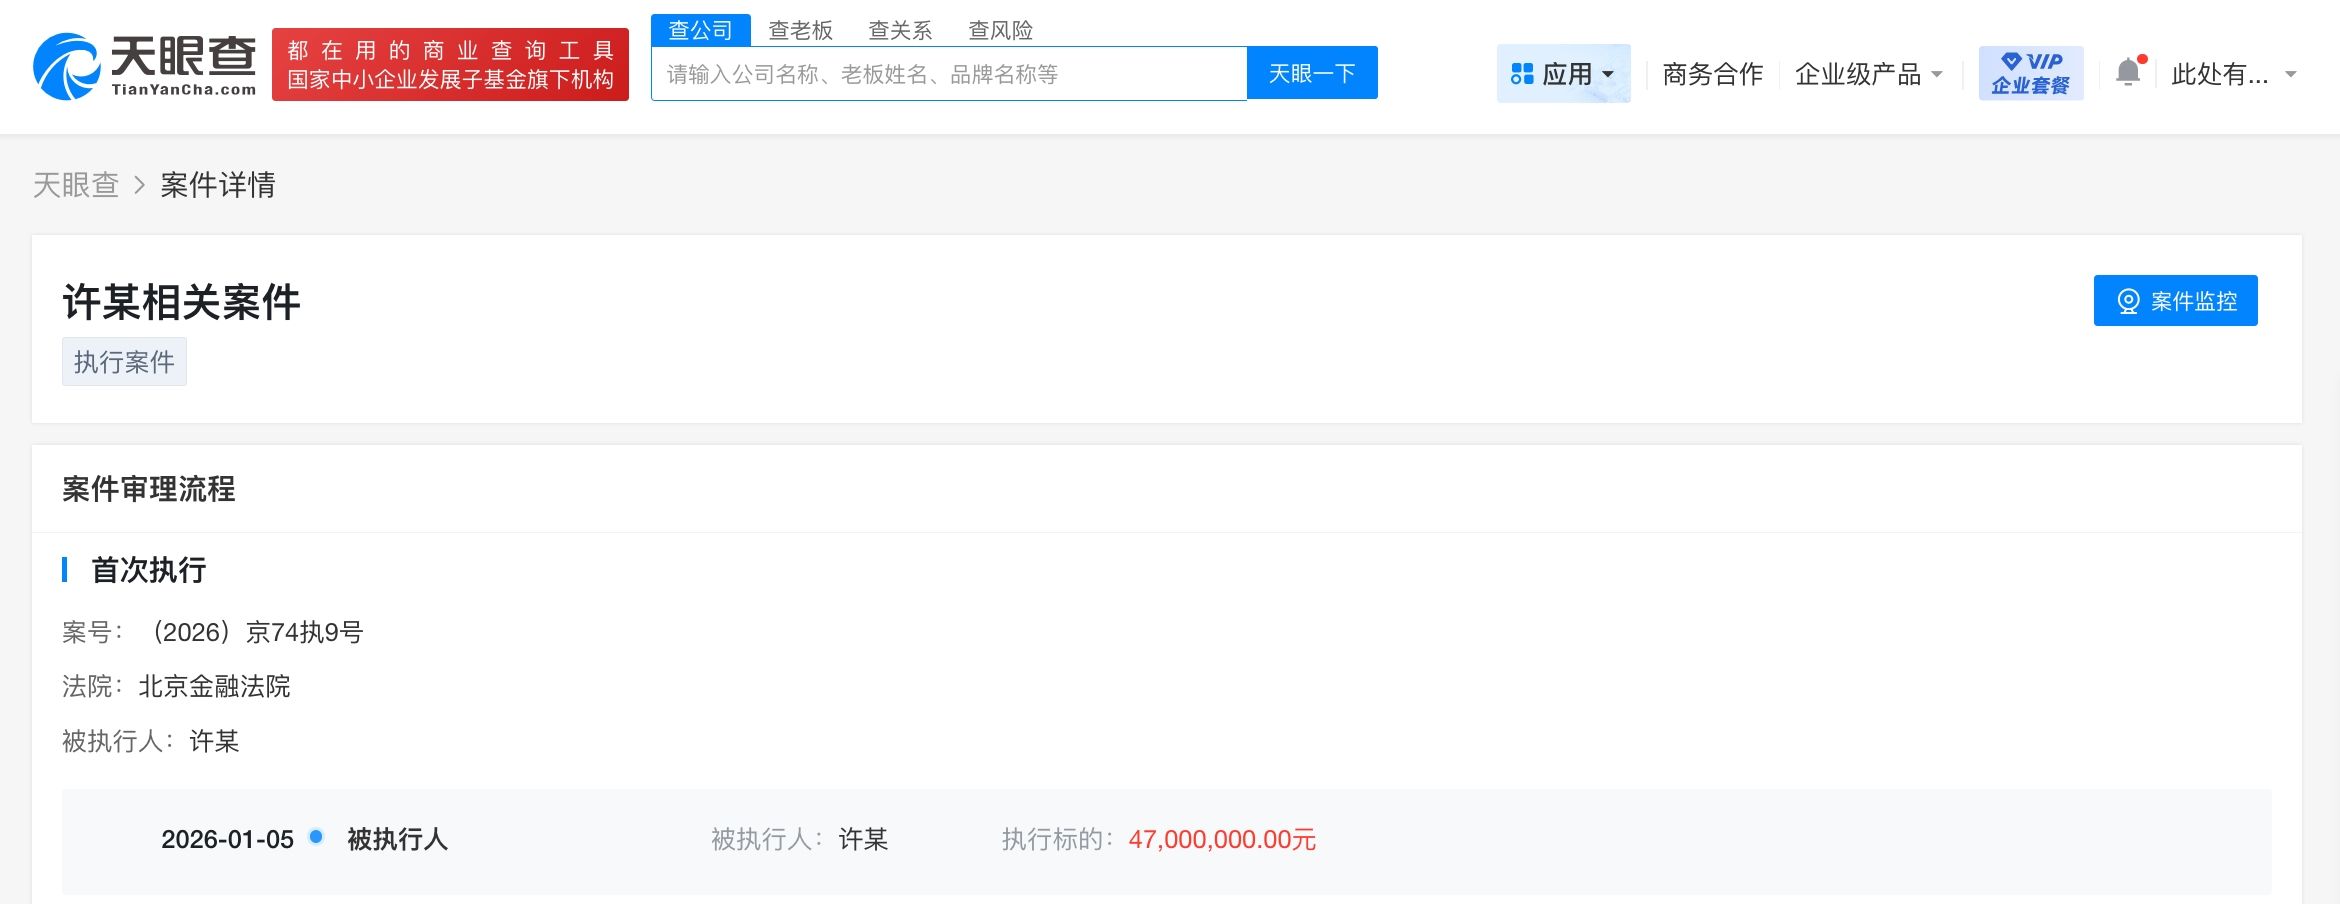Open the notification bell
Screen dimensions: 2340x904
click(2128, 73)
